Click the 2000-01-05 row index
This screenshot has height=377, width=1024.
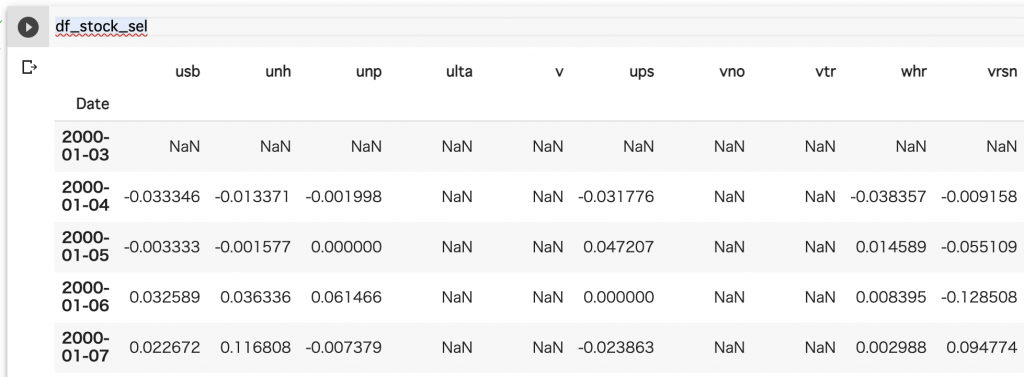[86, 247]
